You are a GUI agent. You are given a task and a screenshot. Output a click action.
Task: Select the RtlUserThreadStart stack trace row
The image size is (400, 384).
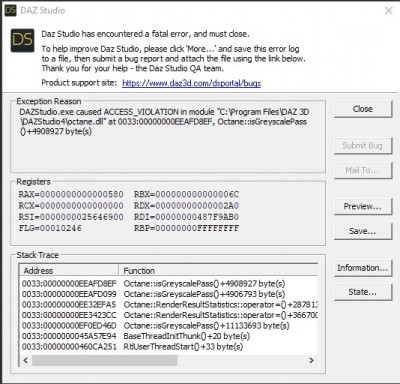[169, 347]
